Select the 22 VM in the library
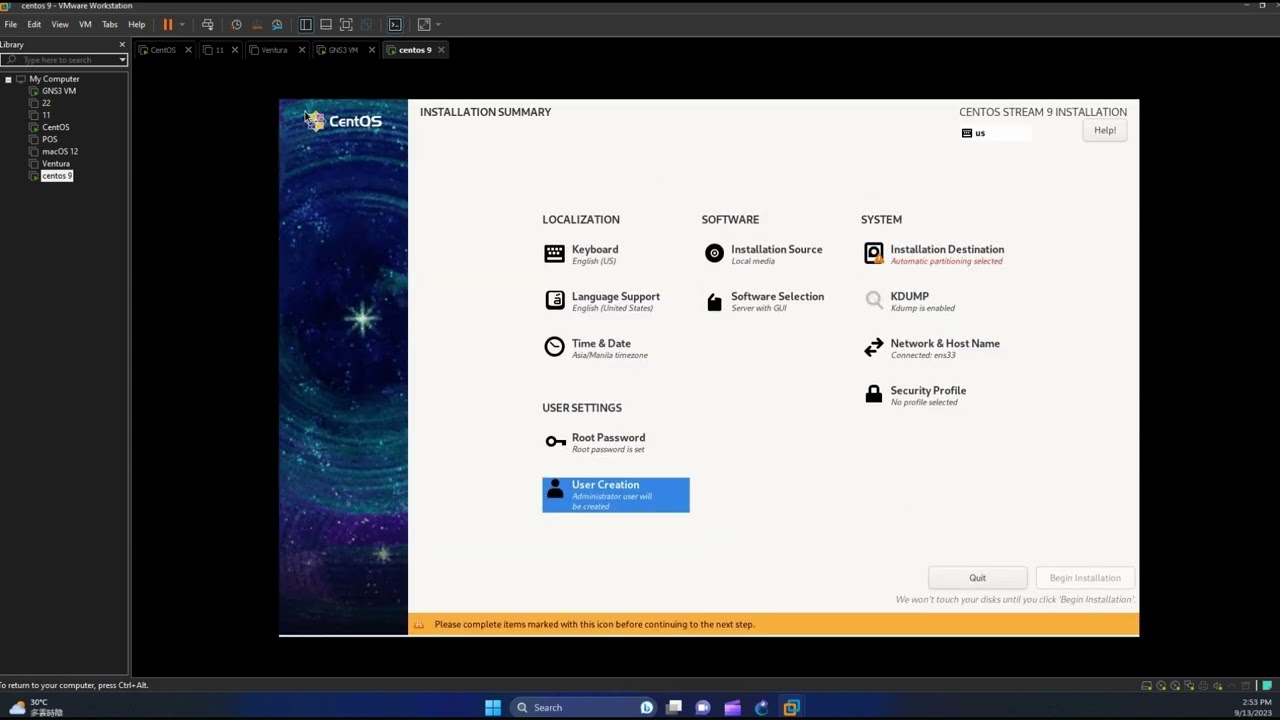Viewport: 1280px width, 720px height. 46,103
